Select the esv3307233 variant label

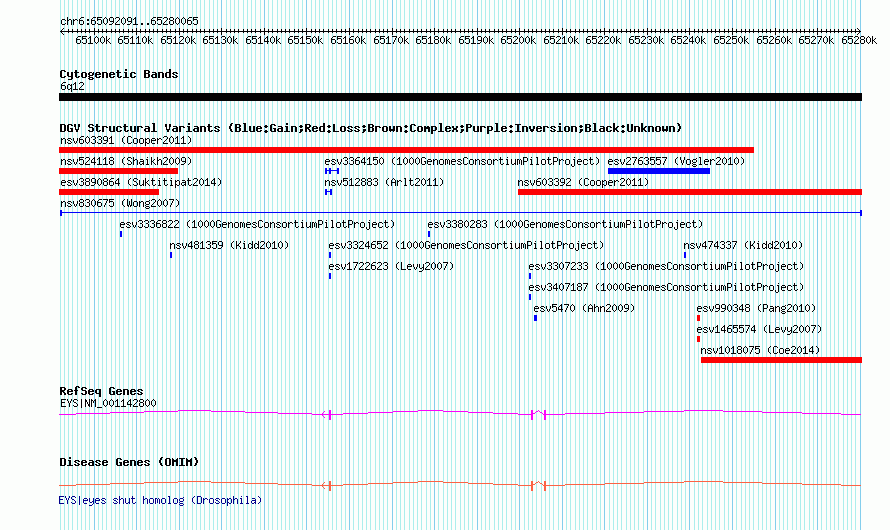666,267
